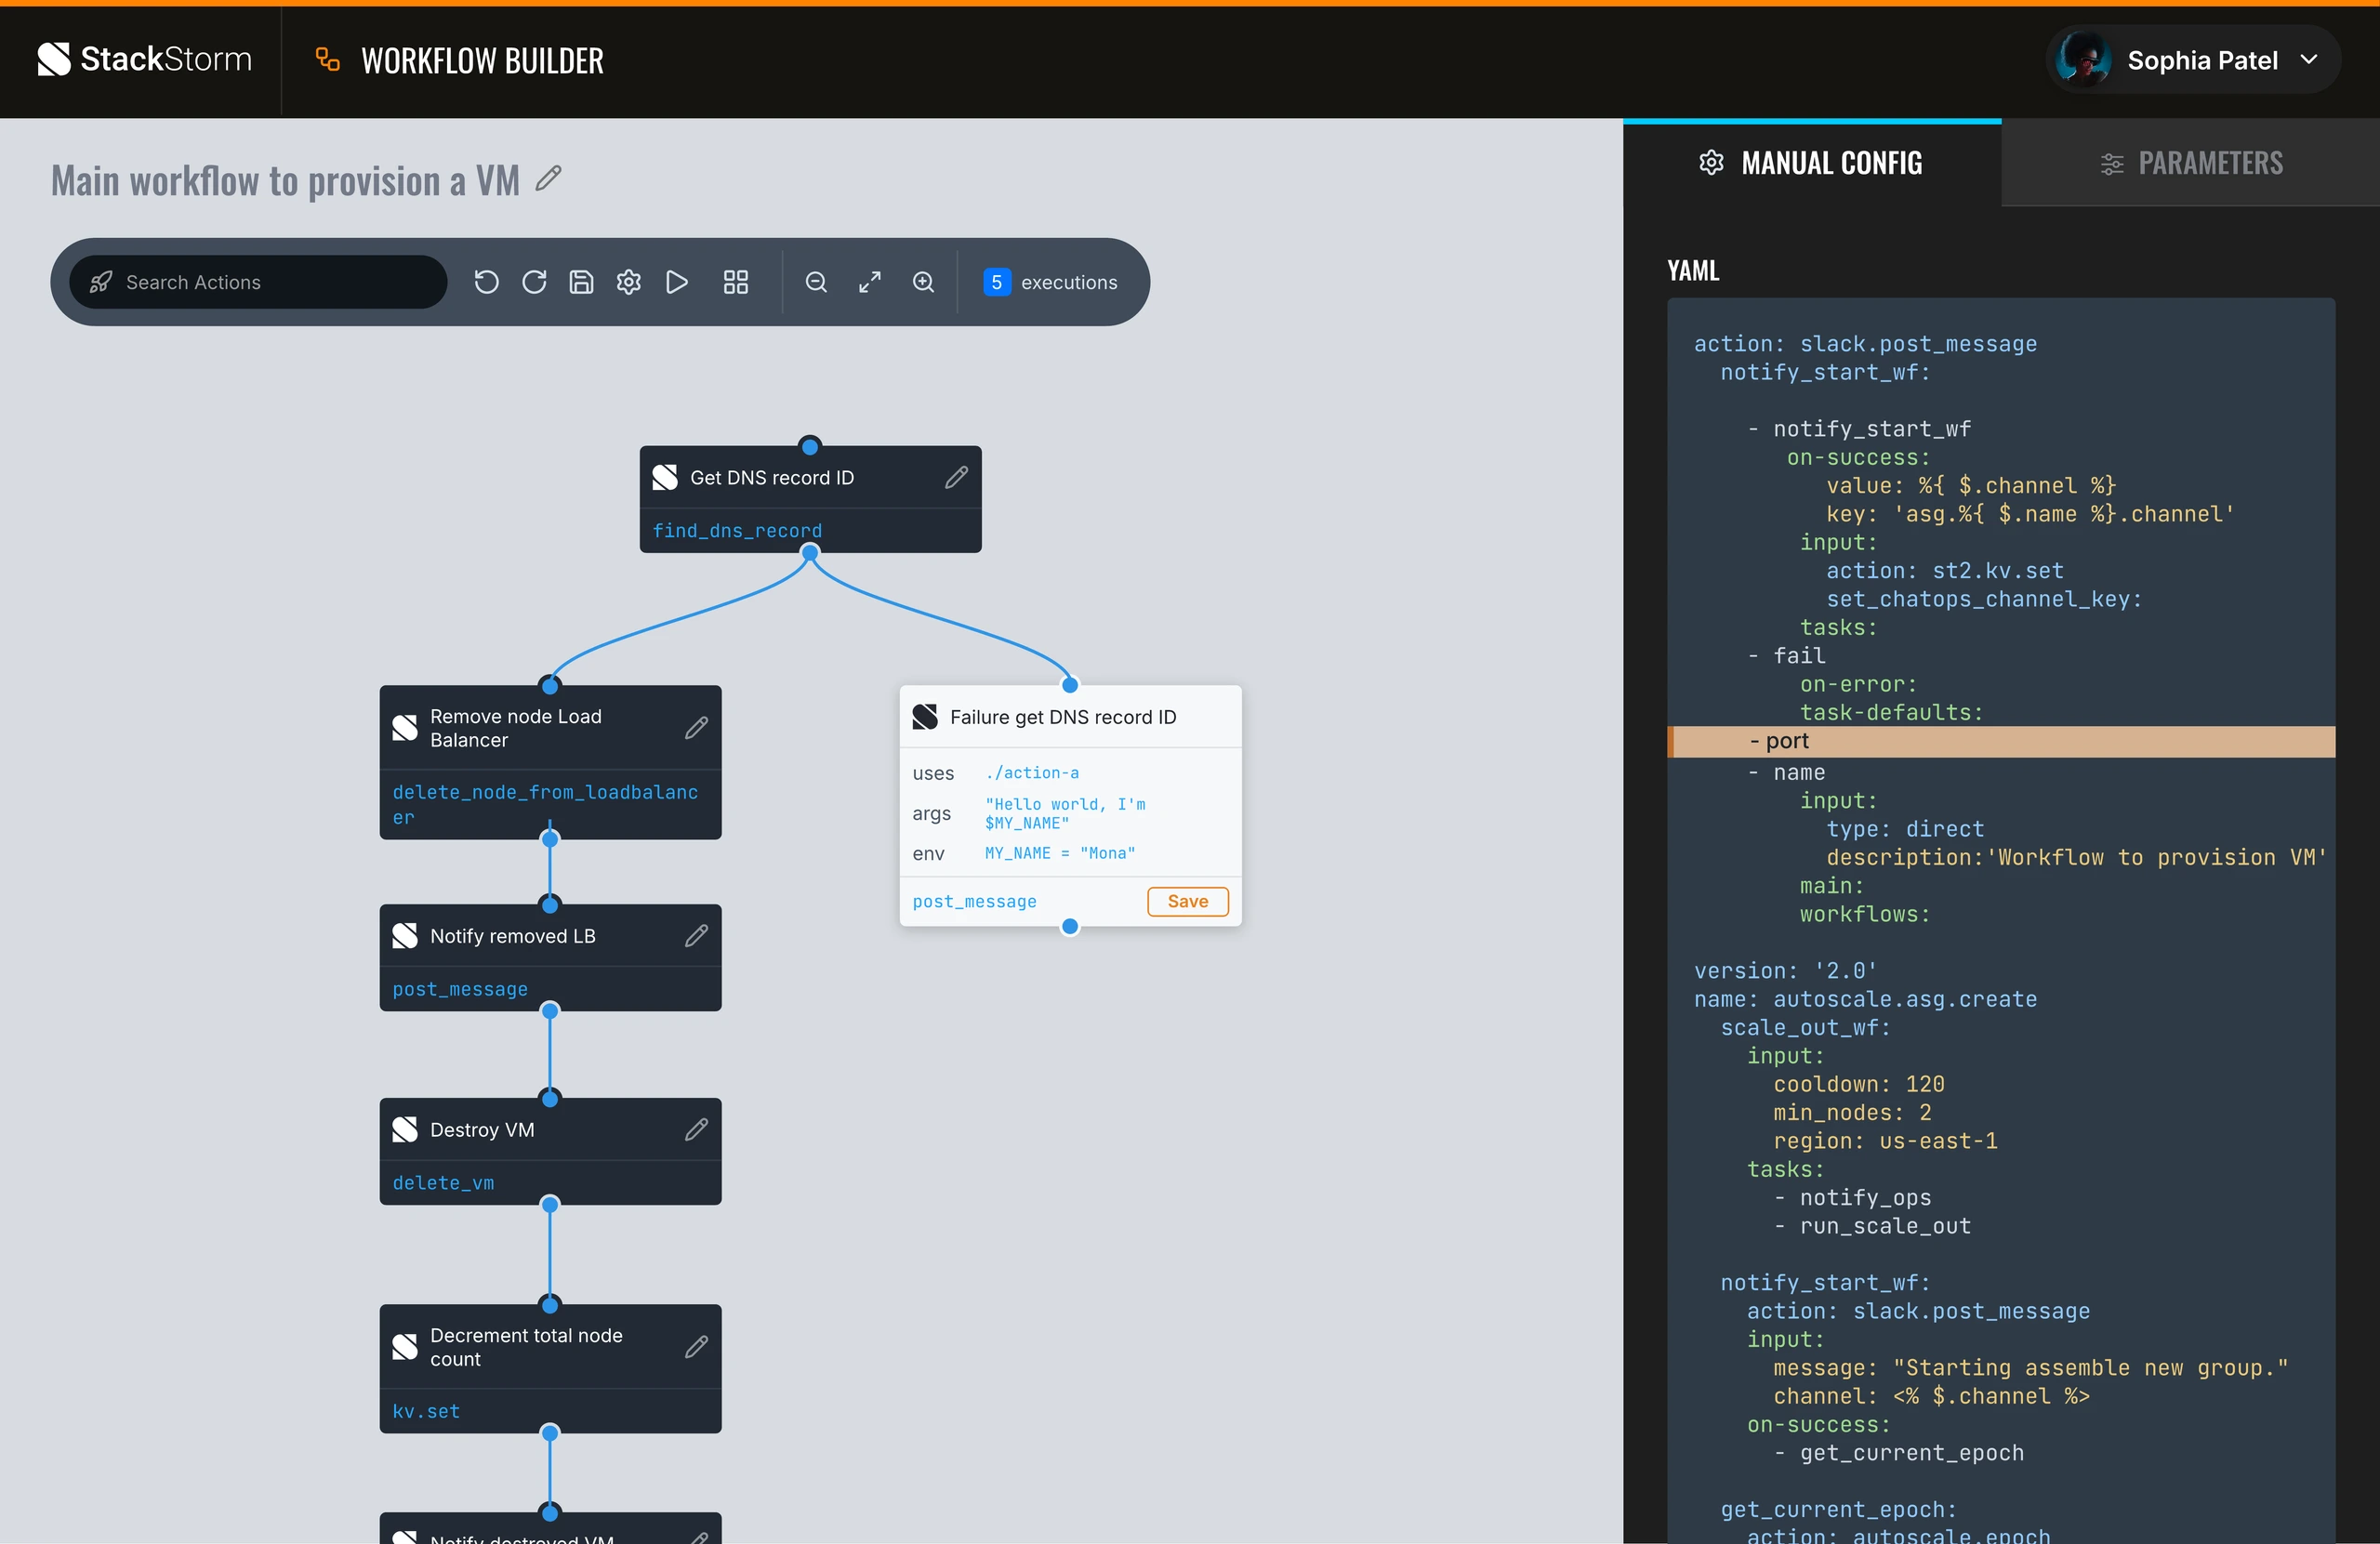
Task: Click the delete_vm action label
Action: (x=443, y=1183)
